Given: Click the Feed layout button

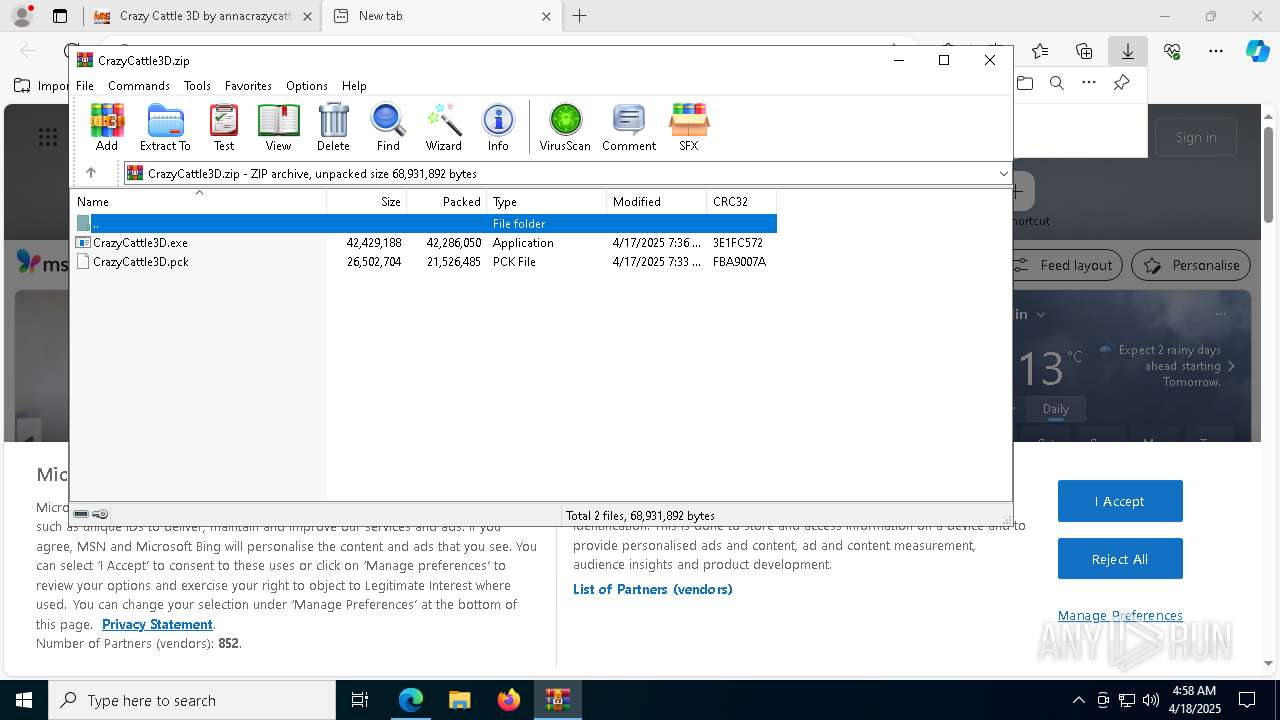Looking at the screenshot, I should [x=1064, y=265].
